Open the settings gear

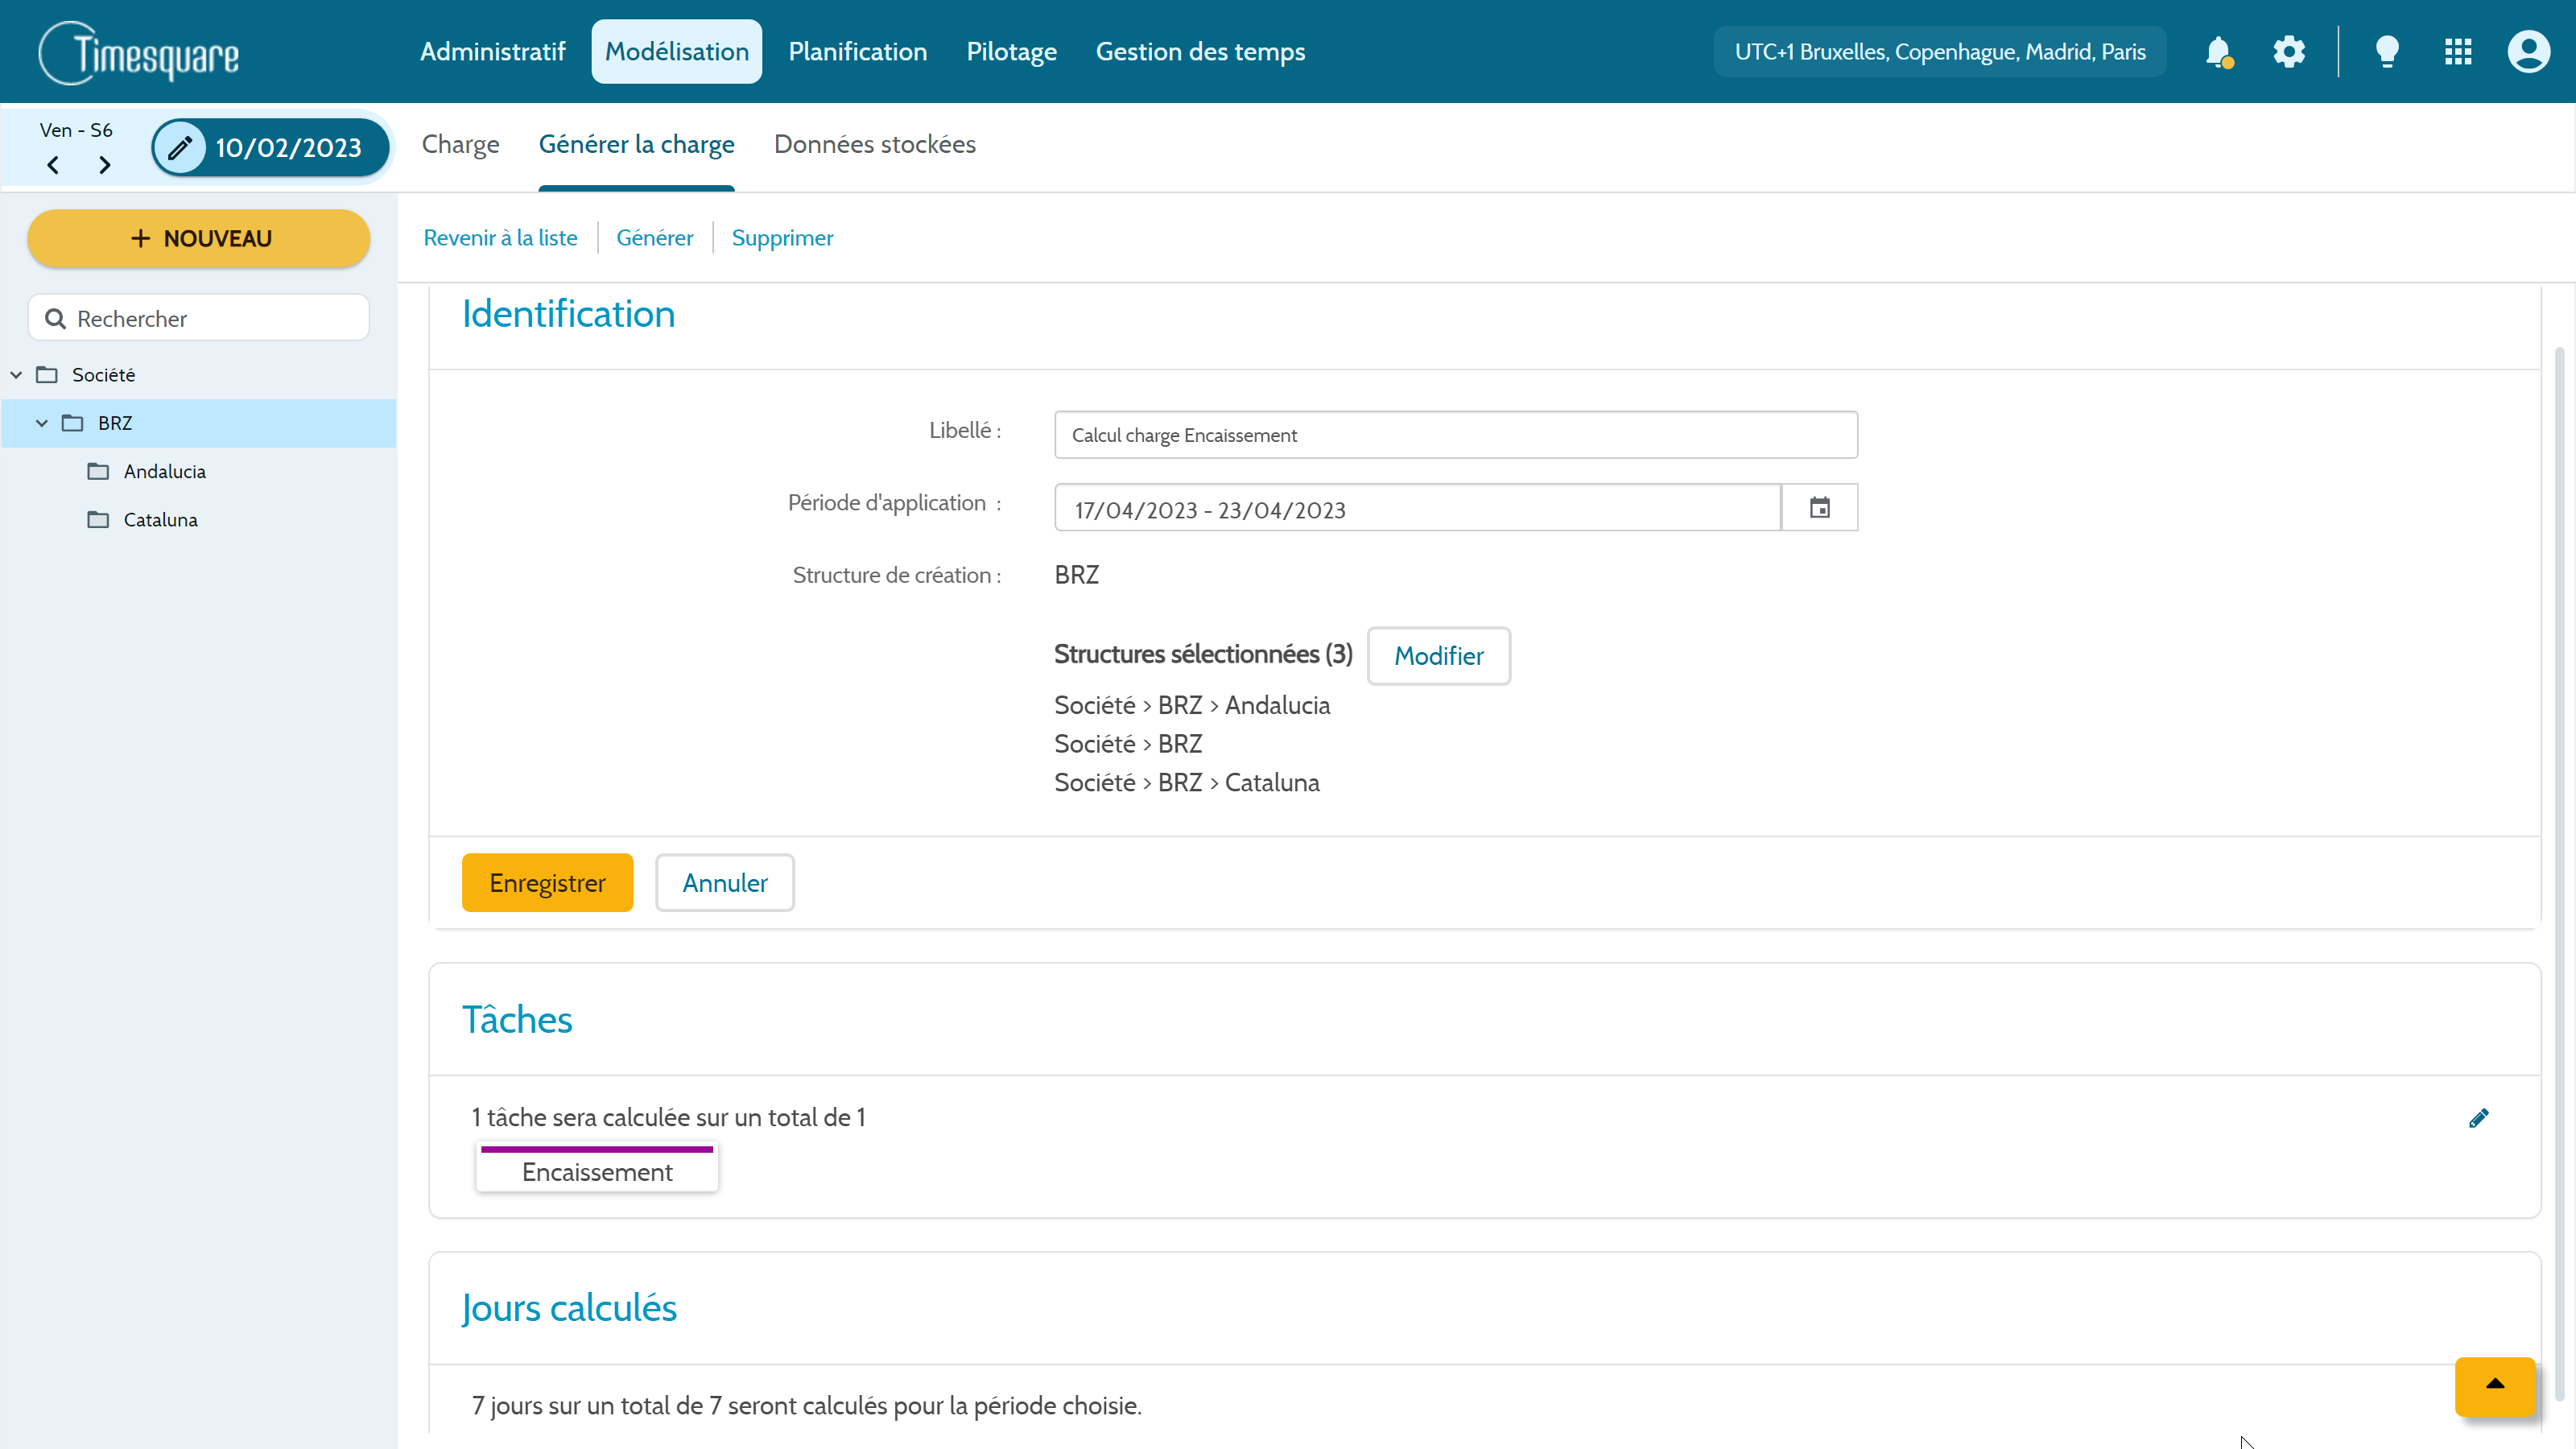(2289, 51)
